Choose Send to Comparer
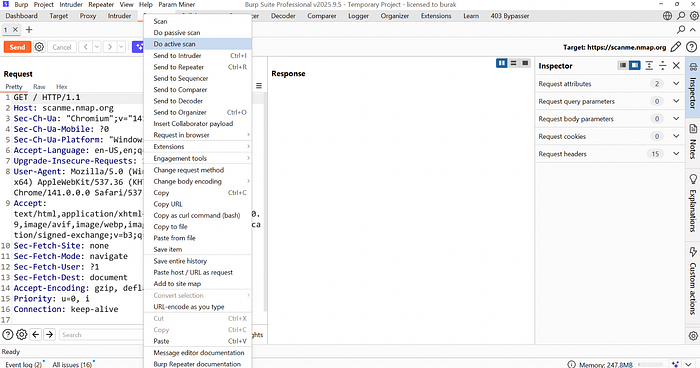This screenshot has width=700, height=368. 198,89
